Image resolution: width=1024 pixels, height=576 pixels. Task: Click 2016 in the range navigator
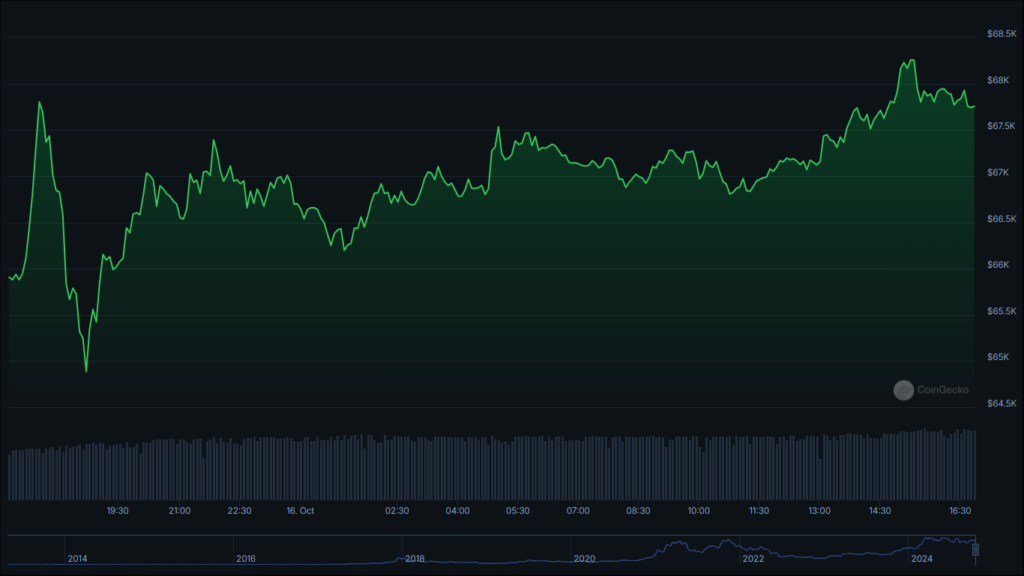point(246,558)
